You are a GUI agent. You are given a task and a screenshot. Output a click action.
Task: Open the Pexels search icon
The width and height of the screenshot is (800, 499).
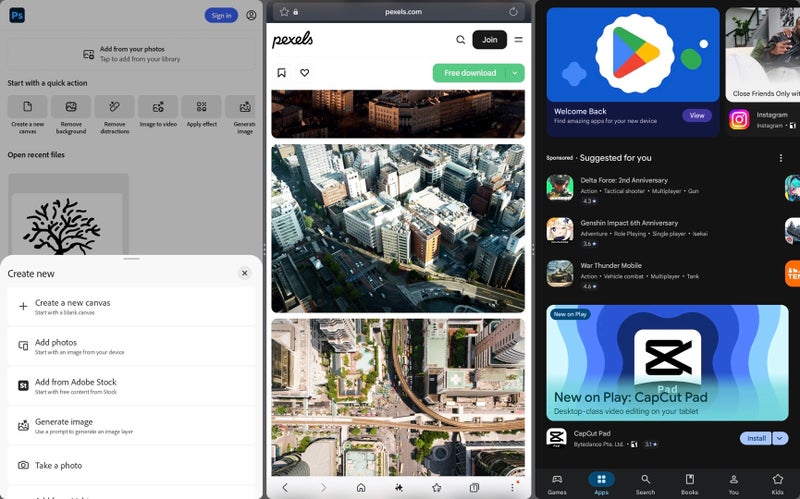tap(460, 40)
